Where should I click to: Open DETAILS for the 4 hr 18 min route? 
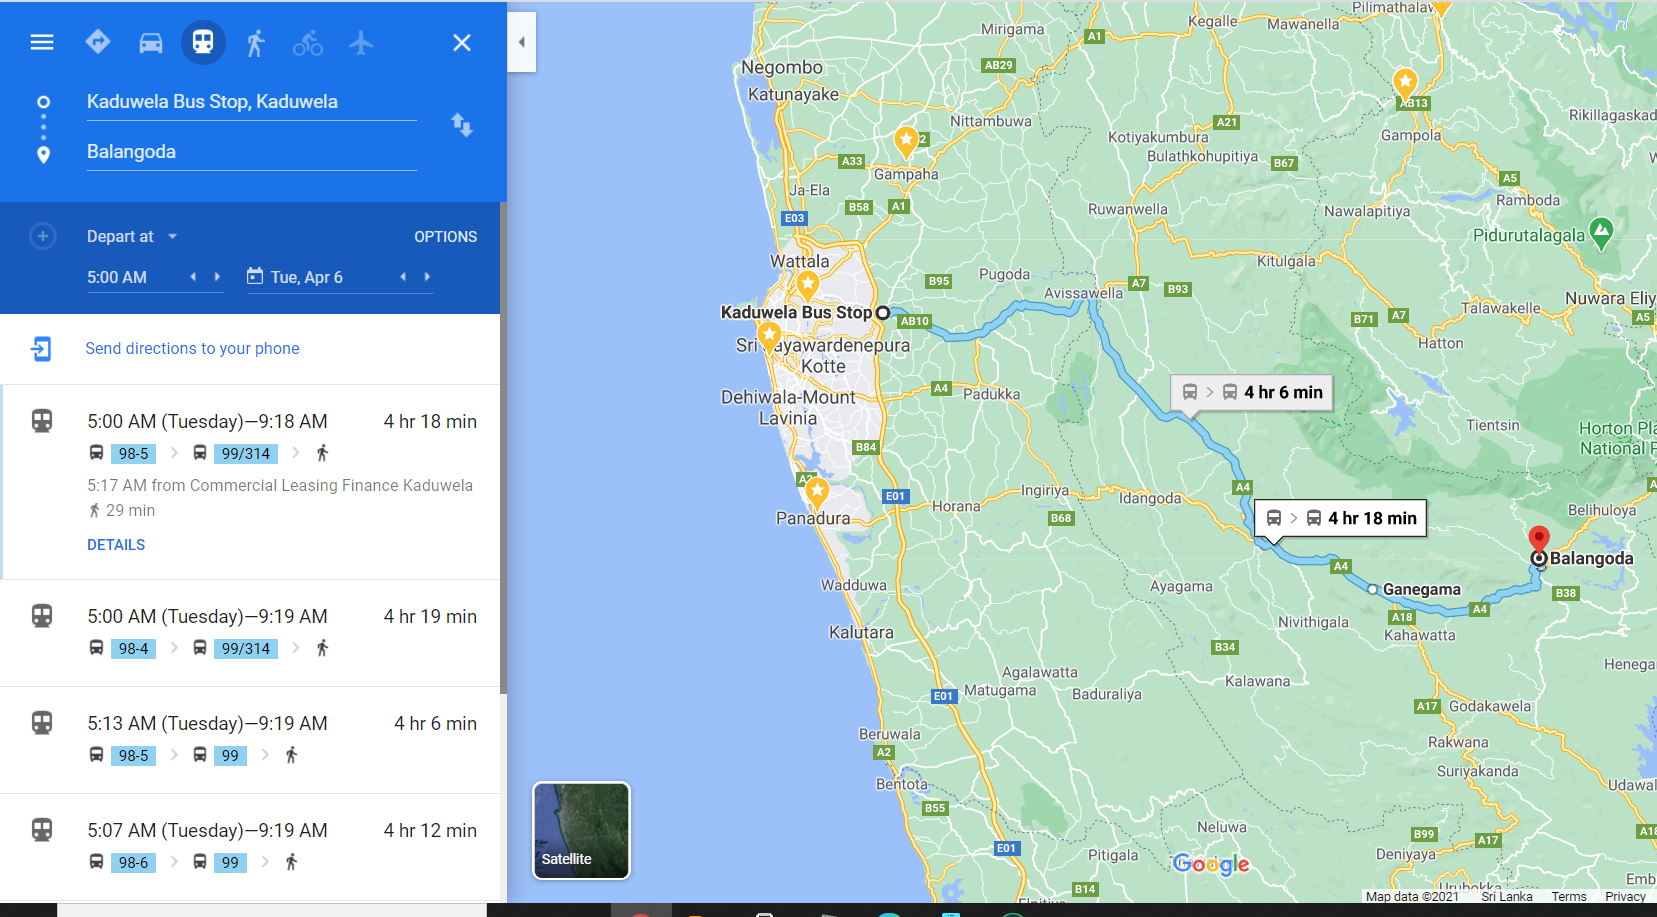pyautogui.click(x=116, y=545)
